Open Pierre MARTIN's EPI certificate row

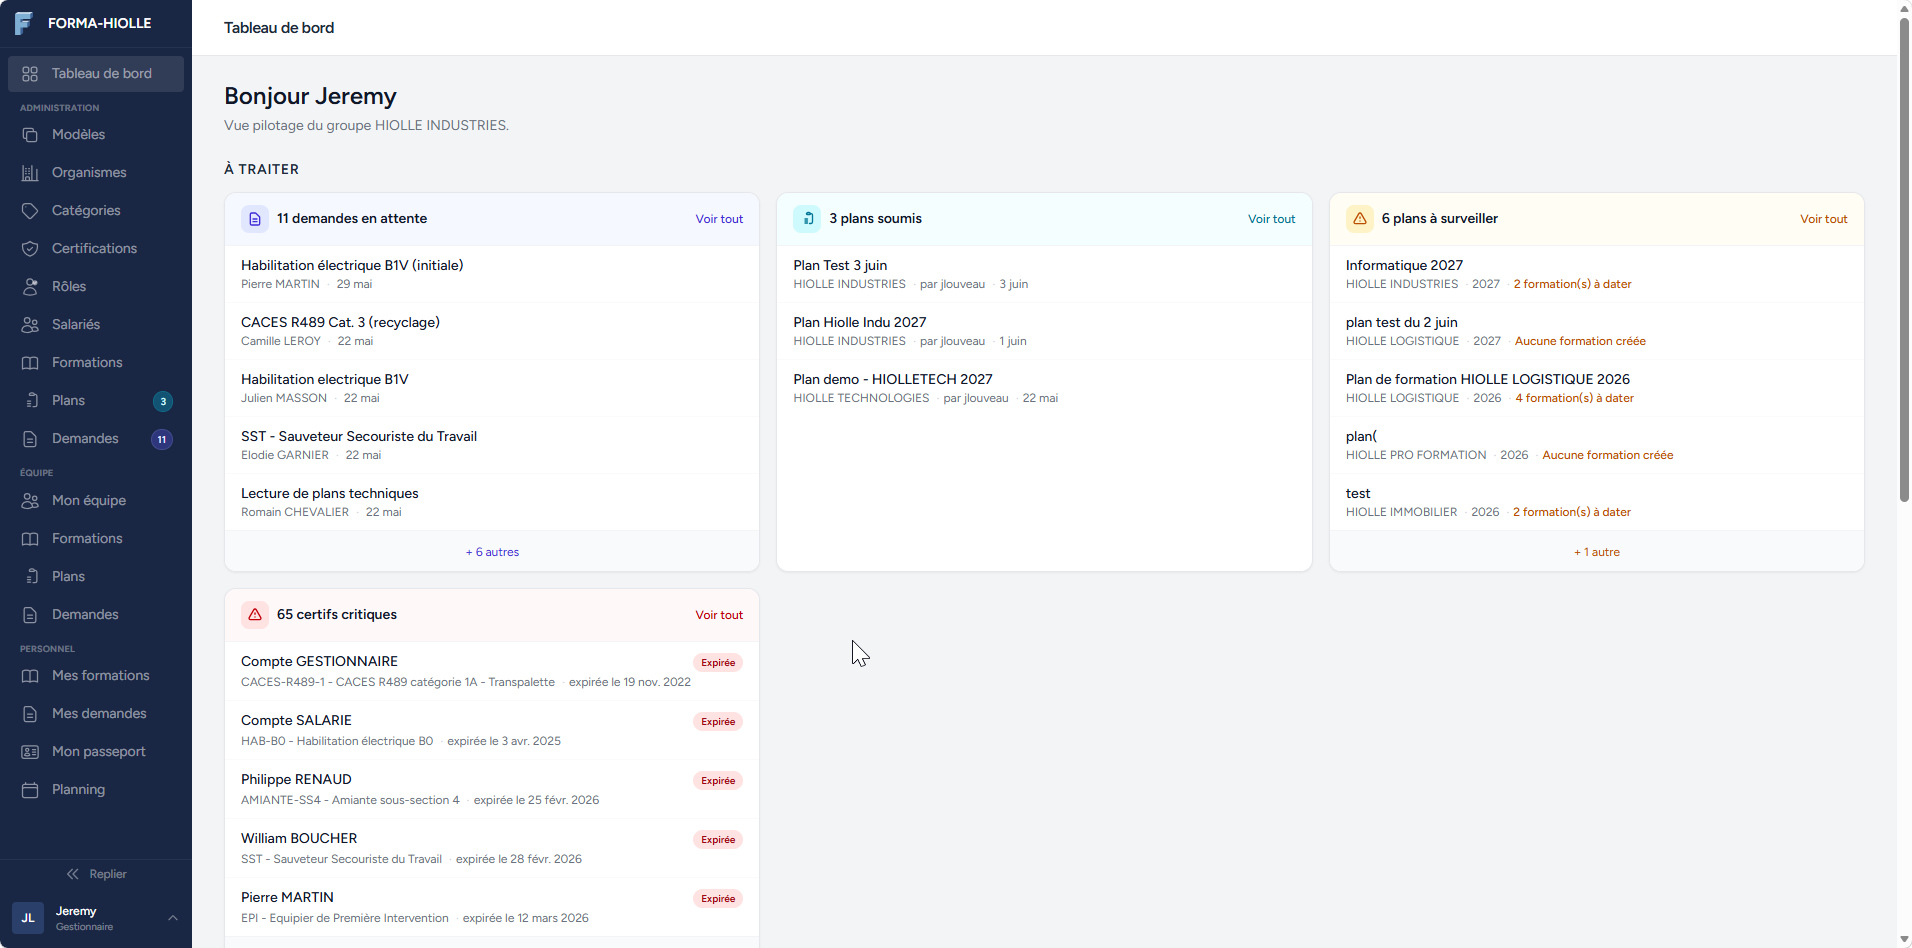[492, 907]
